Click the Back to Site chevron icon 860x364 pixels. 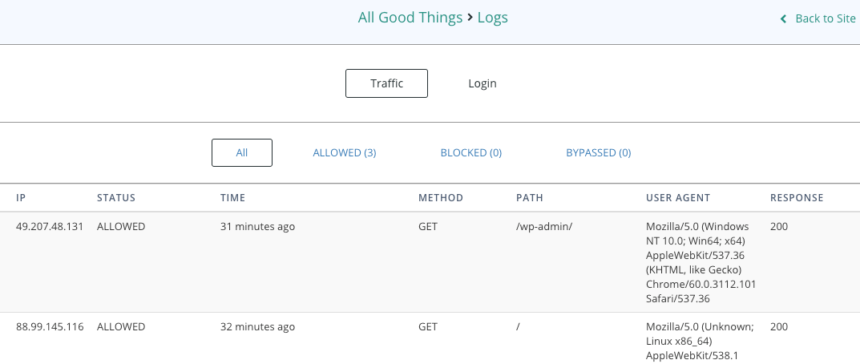784,19
